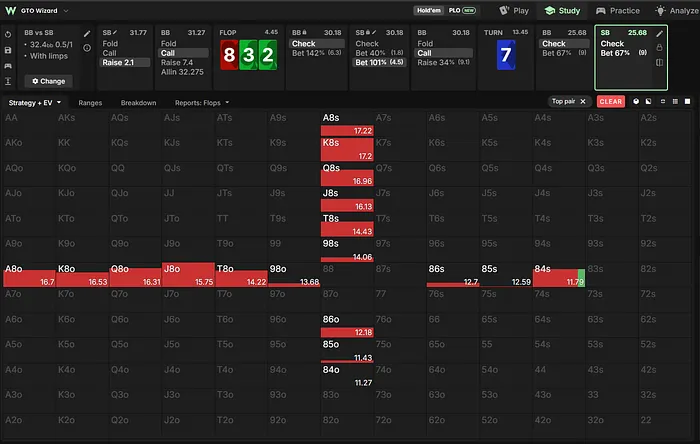Expand the GTO Wizard chevron menu
Image resolution: width=700 pixels, height=444 pixels.
66,11
